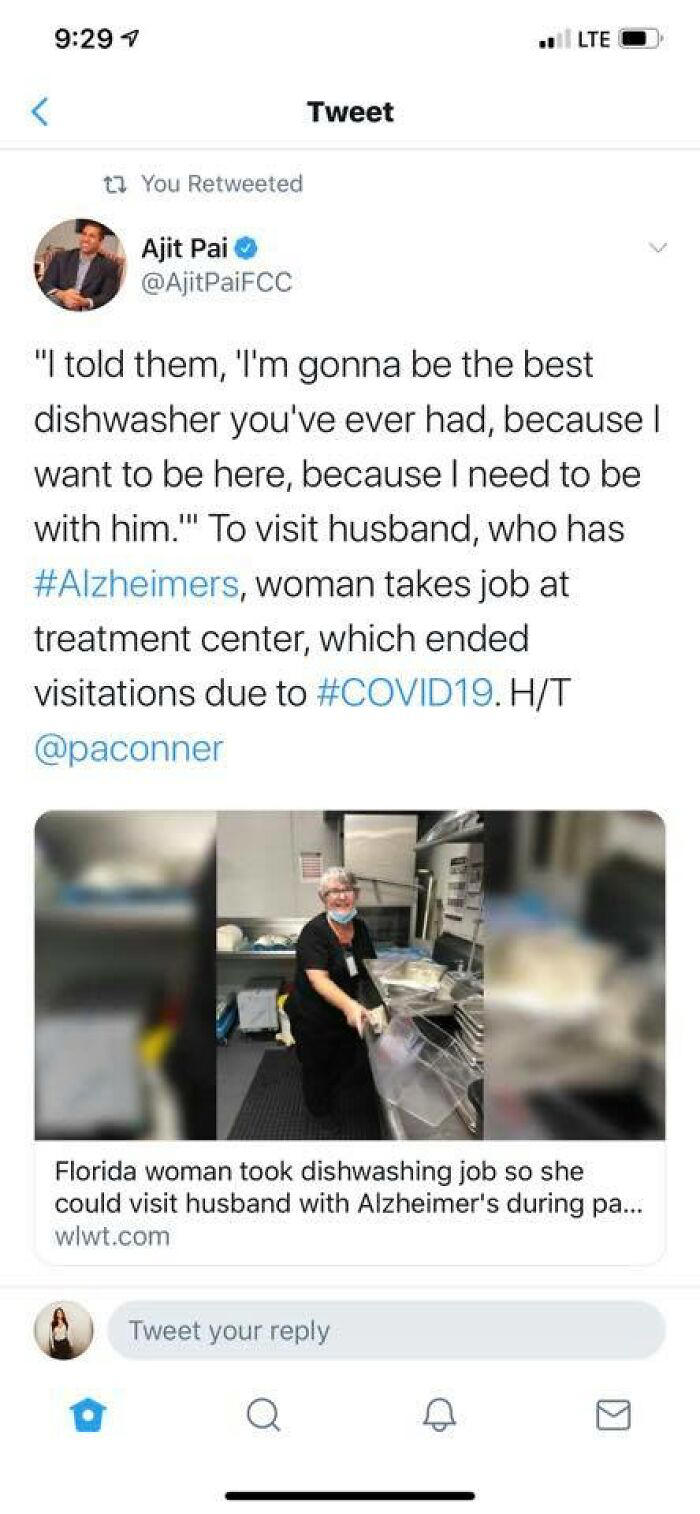
Task: View Ajit Pai's profile picture
Action: coord(80,265)
